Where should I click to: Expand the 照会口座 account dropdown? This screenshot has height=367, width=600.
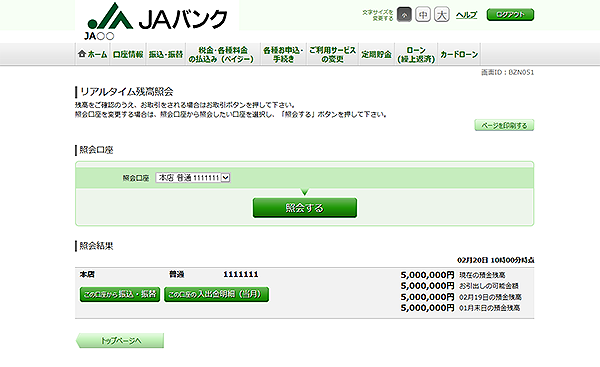click(x=192, y=178)
